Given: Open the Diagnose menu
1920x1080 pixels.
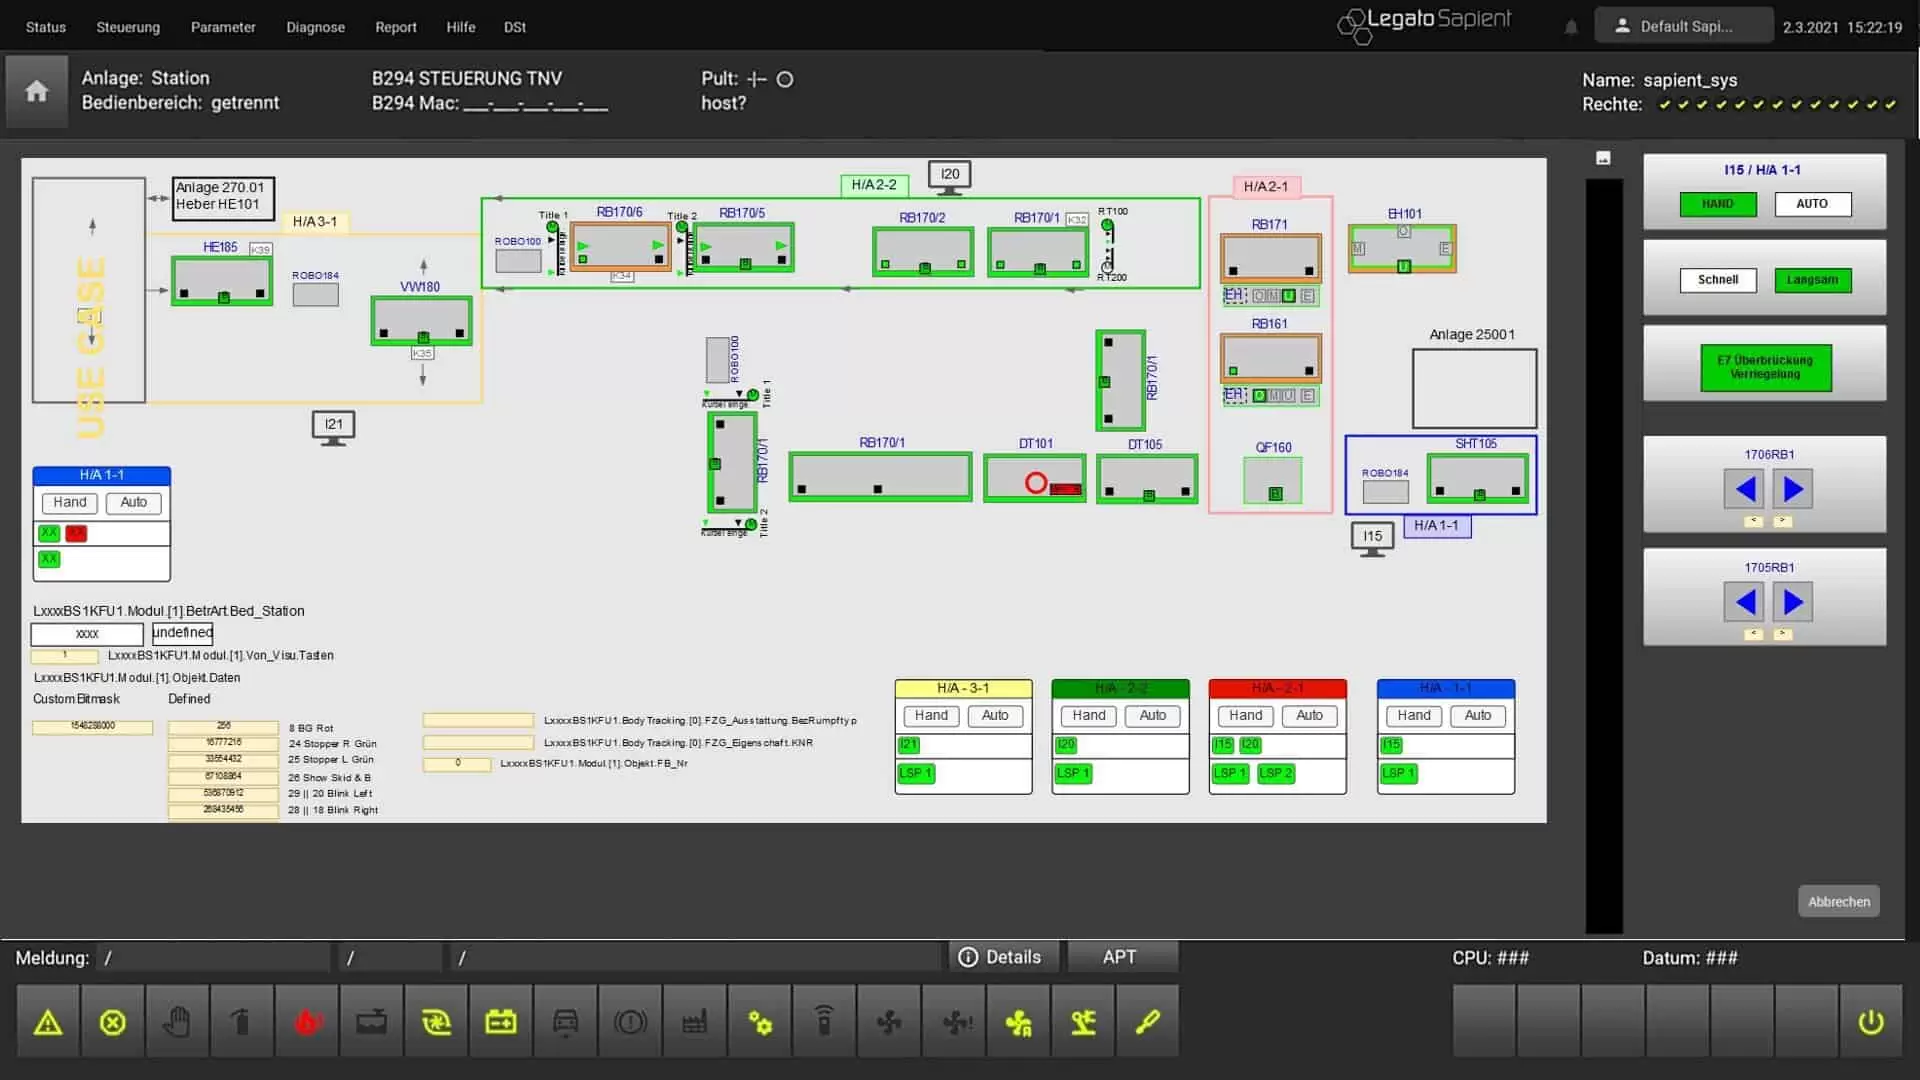Looking at the screenshot, I should pyautogui.click(x=314, y=26).
